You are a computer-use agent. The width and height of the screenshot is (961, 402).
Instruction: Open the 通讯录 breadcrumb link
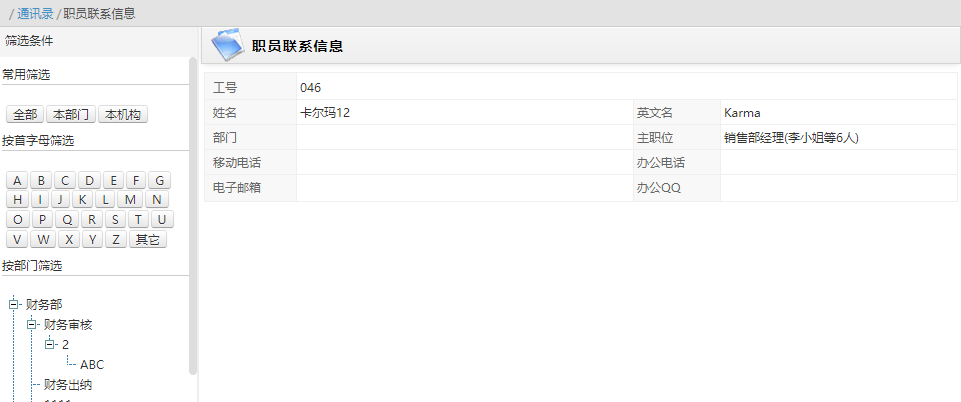[x=35, y=13]
